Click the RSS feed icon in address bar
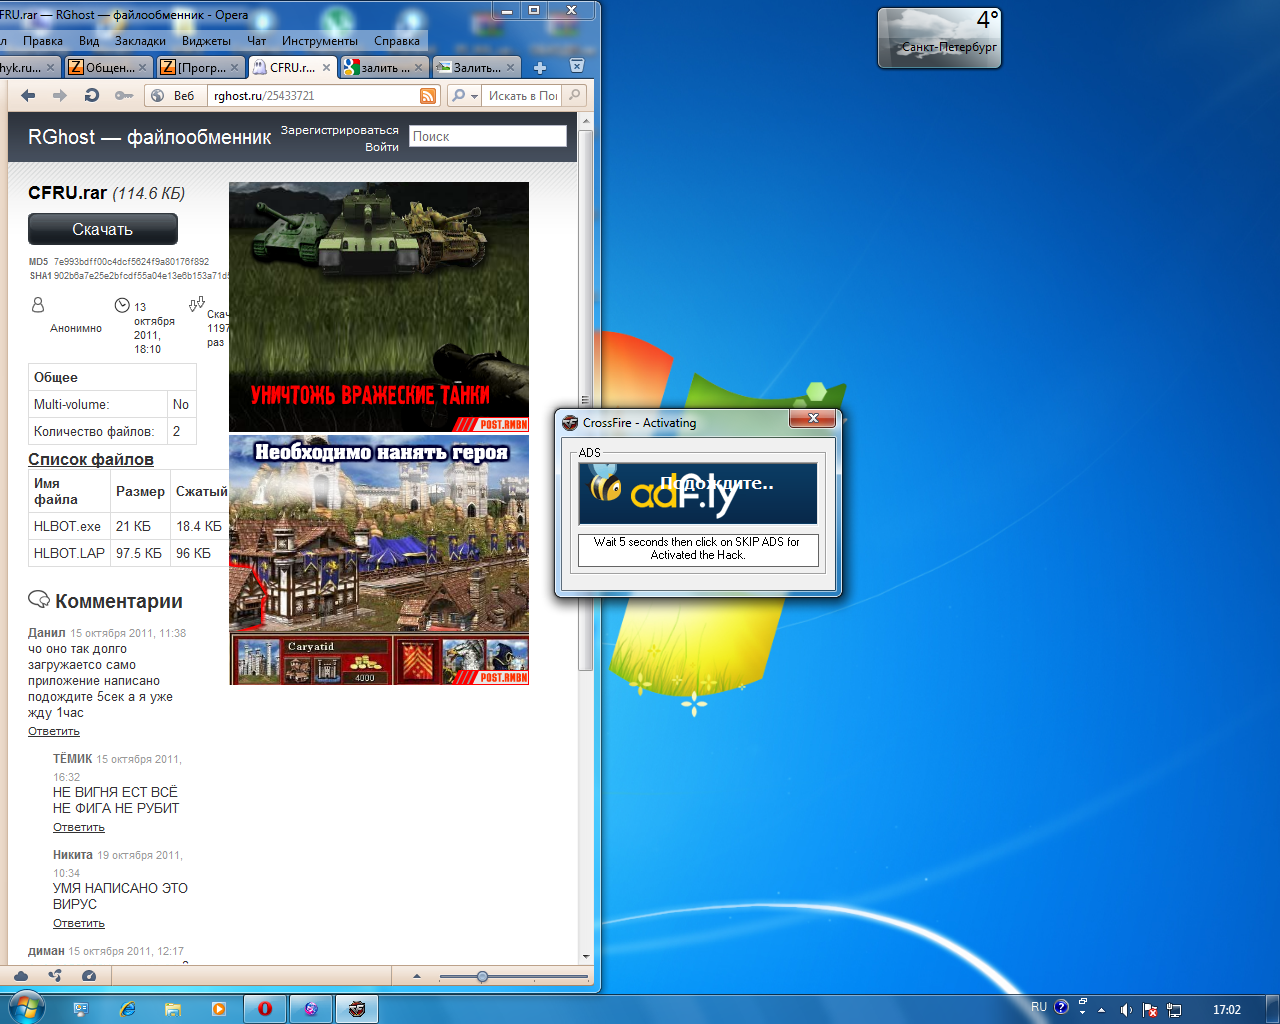The height and width of the screenshot is (1024, 1280). click(428, 96)
